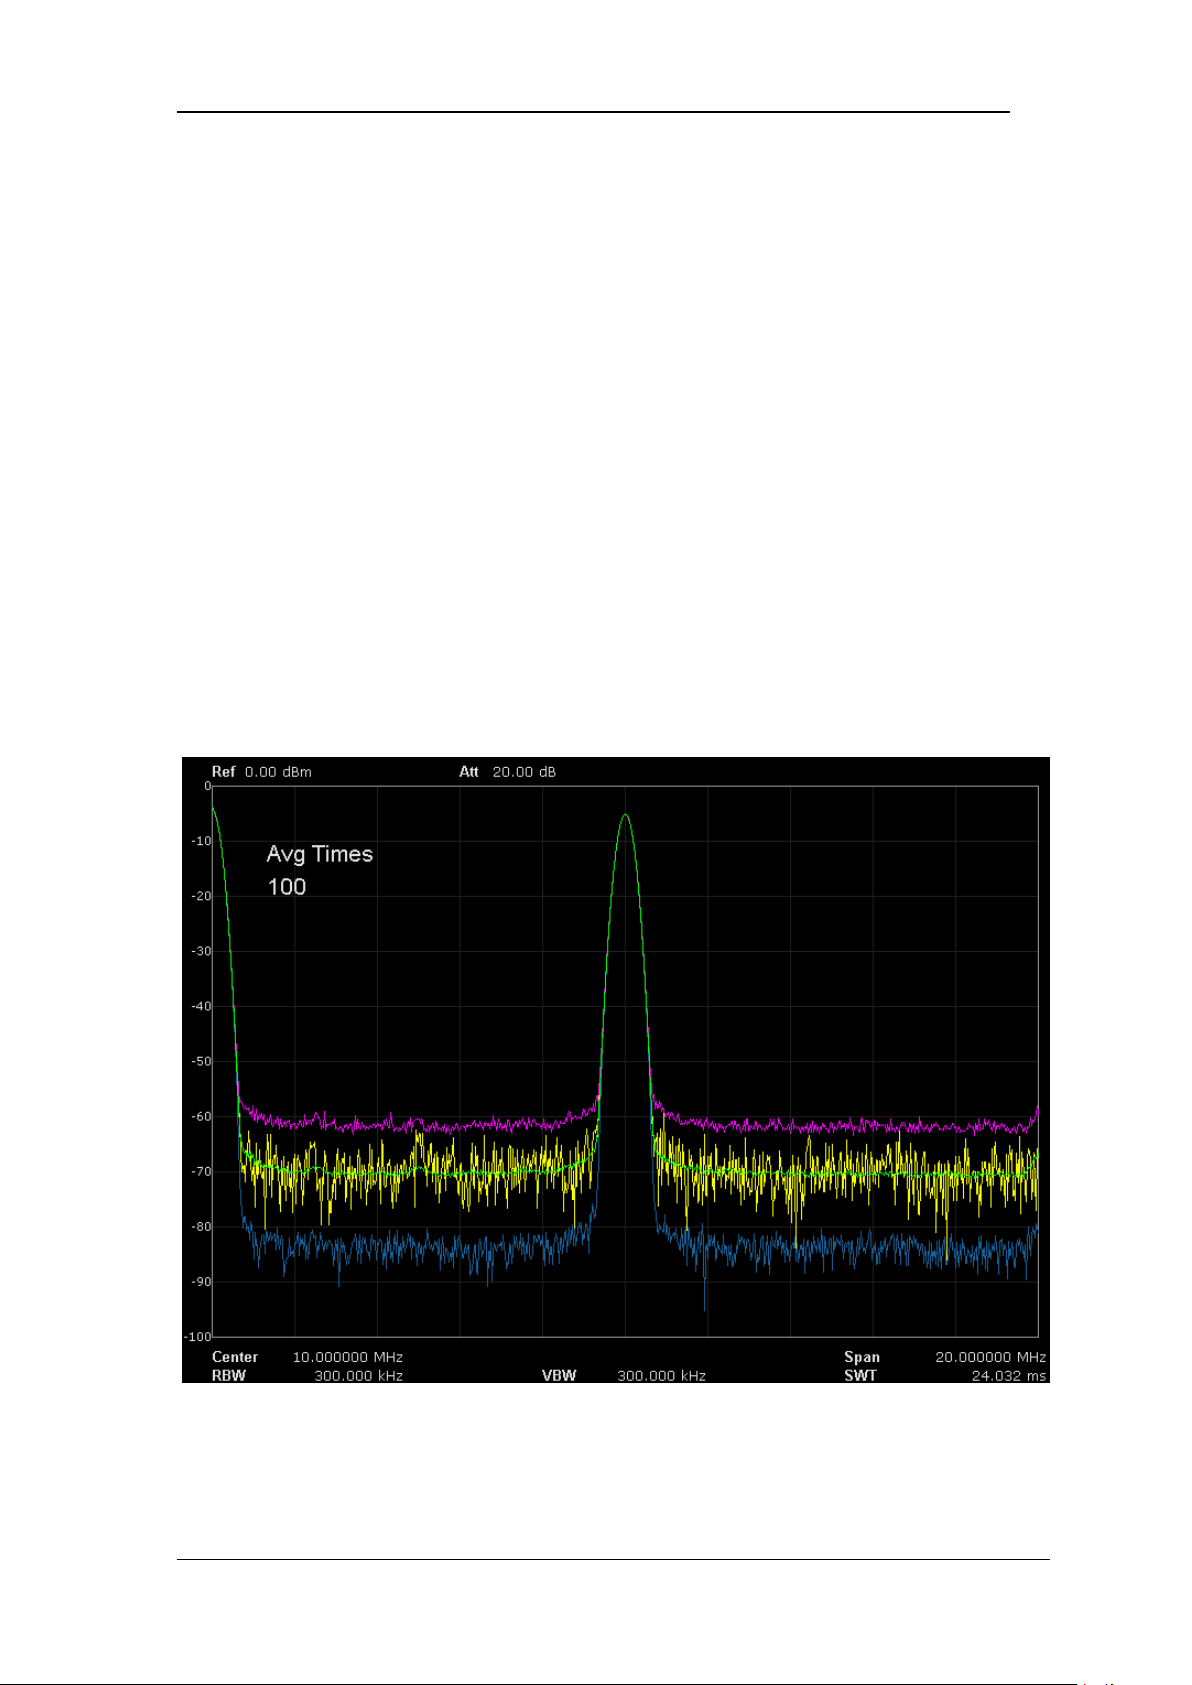Click the SWT label
Viewport: 1192px width, 1685px height.
(860, 1376)
